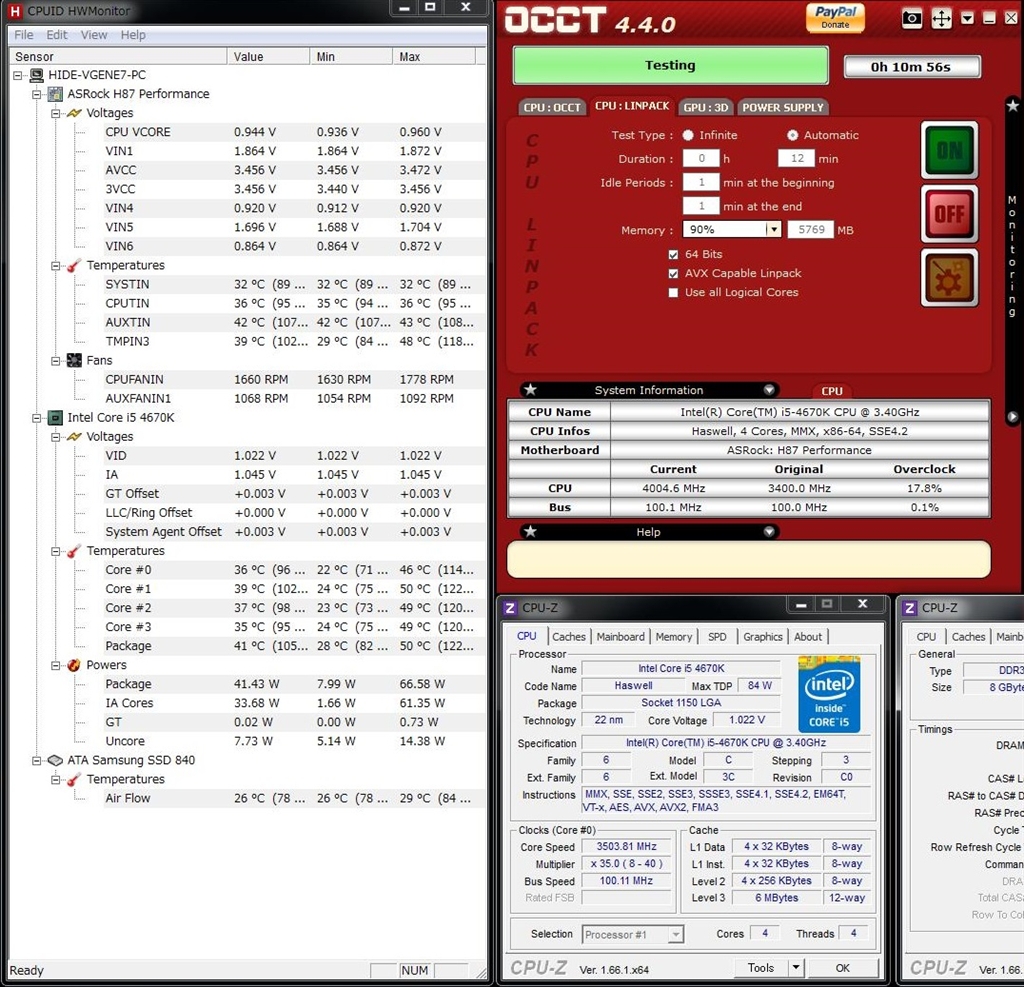Image resolution: width=1024 pixels, height=987 pixels.
Task: Open the About tab in first CPU-Z
Action: 808,637
